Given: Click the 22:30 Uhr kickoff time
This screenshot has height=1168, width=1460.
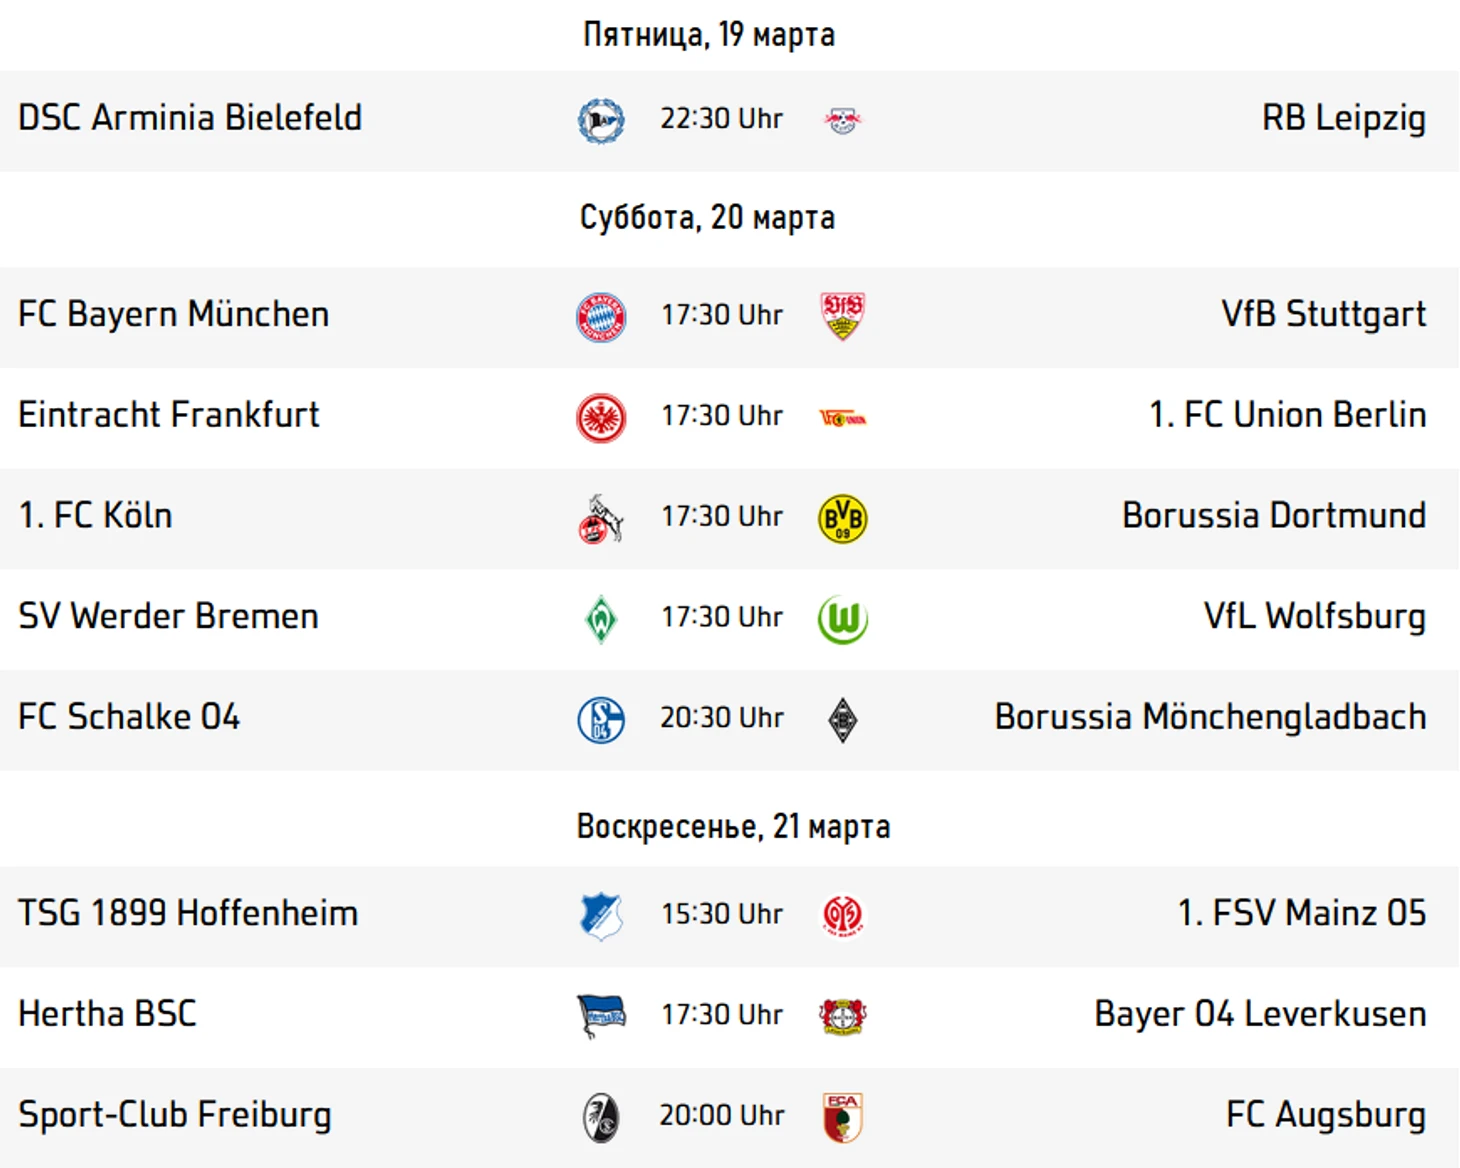Looking at the screenshot, I should point(721,119).
